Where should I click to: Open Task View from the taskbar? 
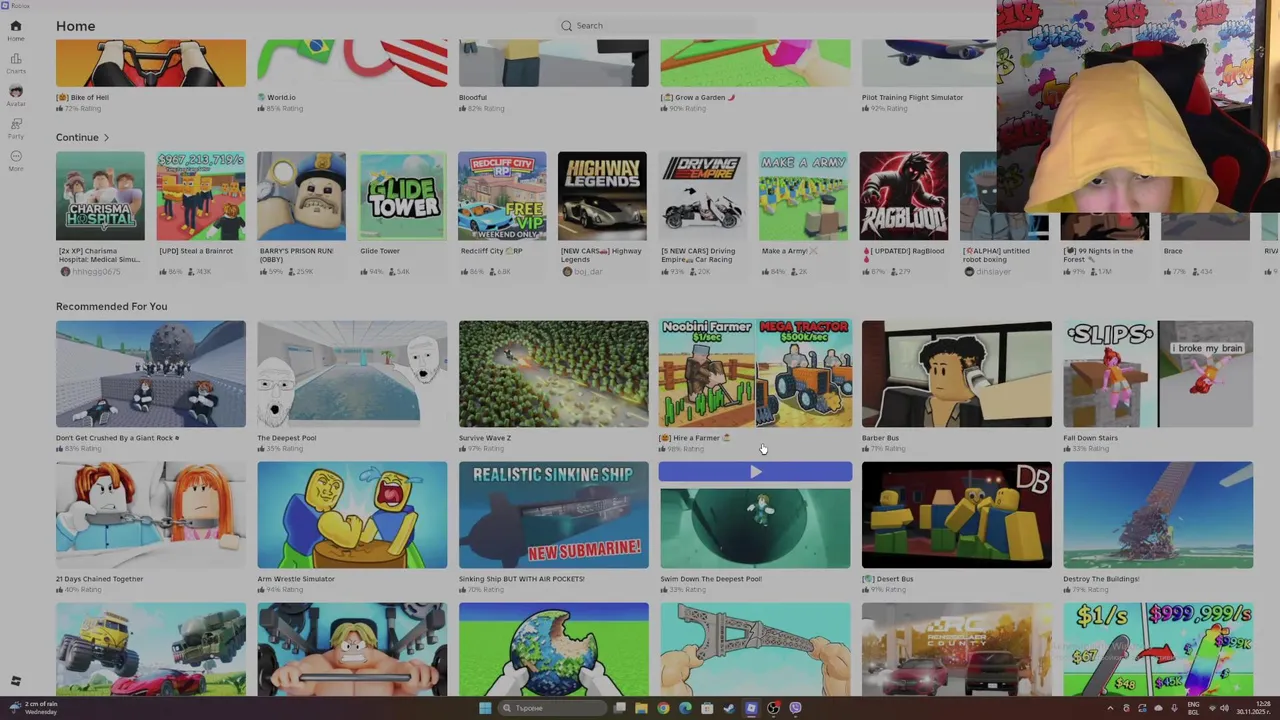coord(620,708)
